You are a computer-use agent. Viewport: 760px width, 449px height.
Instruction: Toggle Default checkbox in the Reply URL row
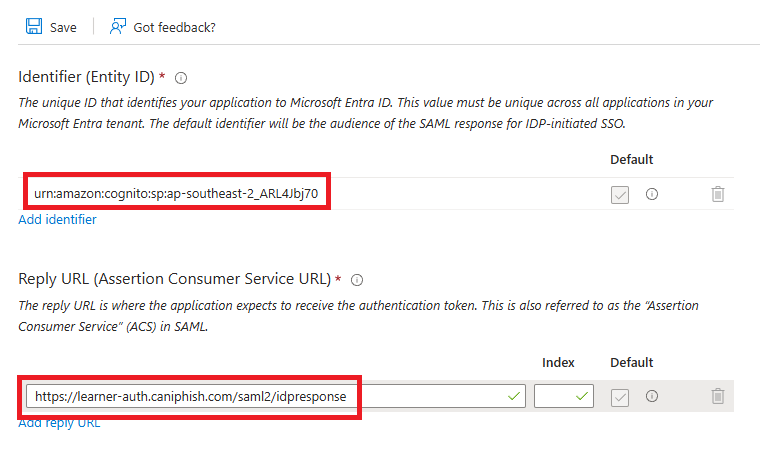[620, 396]
